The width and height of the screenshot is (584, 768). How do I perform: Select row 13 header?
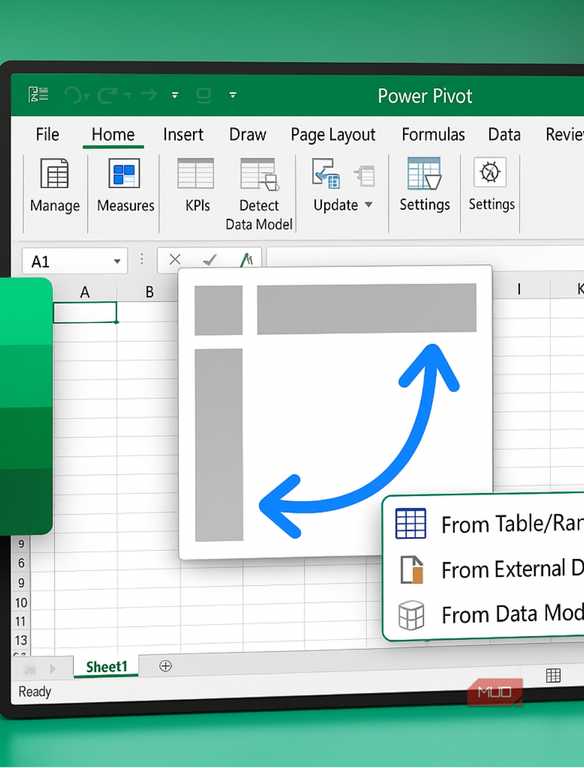(21, 640)
